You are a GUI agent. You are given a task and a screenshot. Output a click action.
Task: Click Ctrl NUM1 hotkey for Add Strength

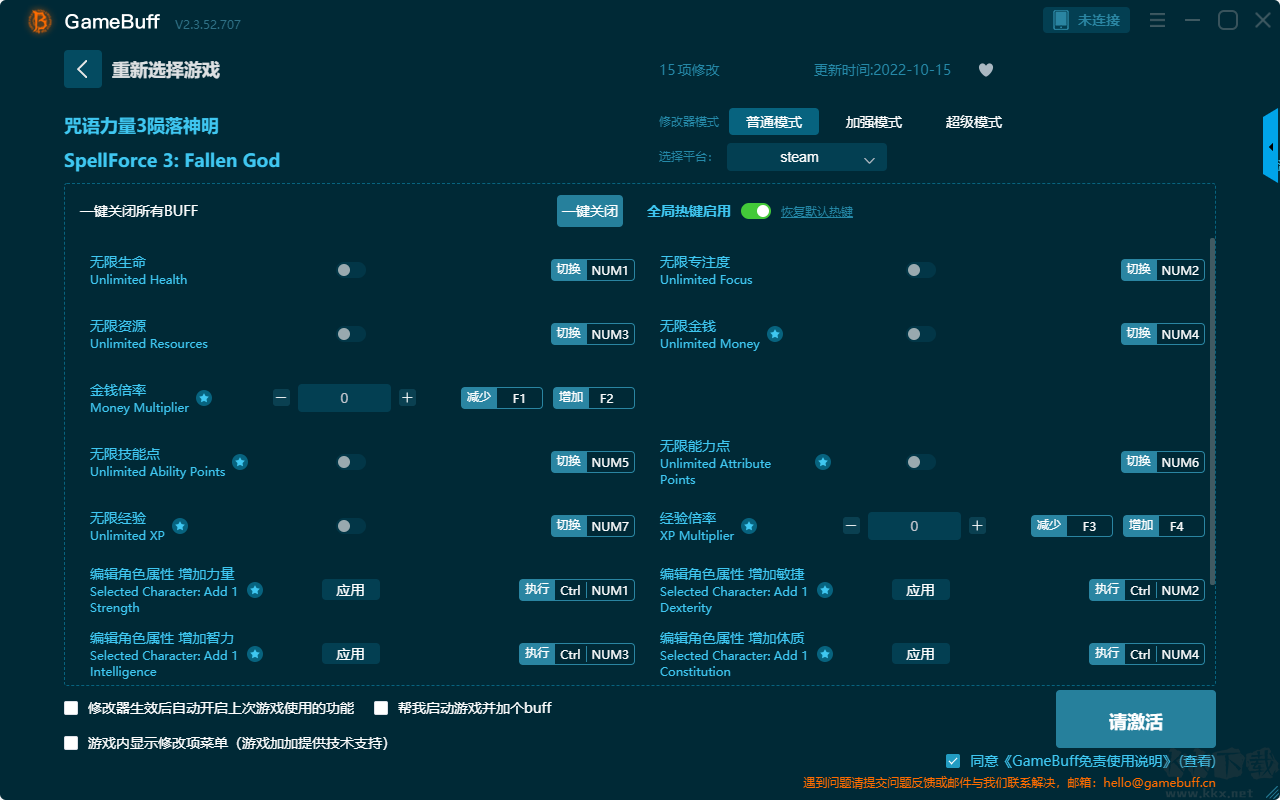pos(594,590)
